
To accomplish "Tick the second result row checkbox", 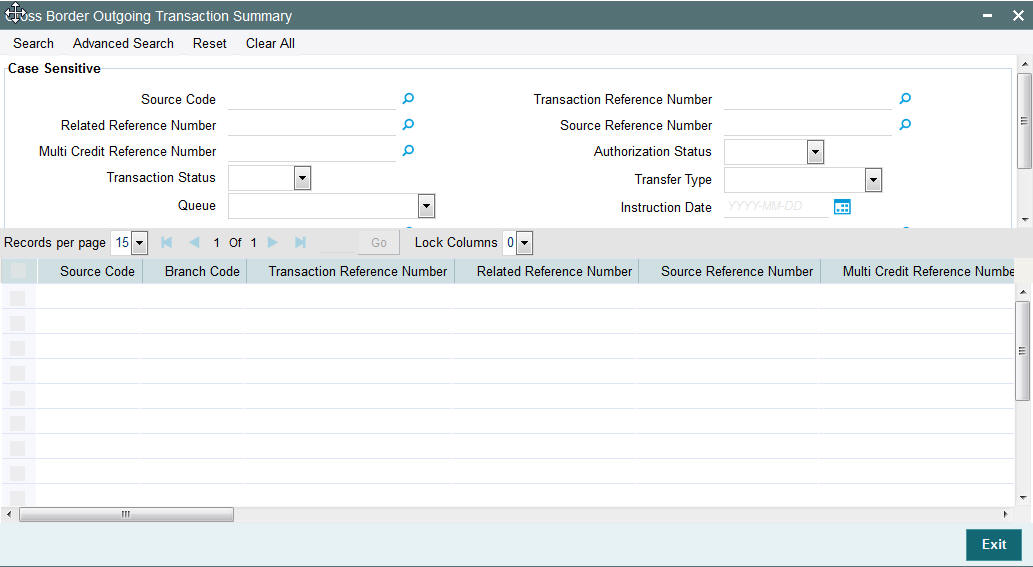I will pos(18,323).
